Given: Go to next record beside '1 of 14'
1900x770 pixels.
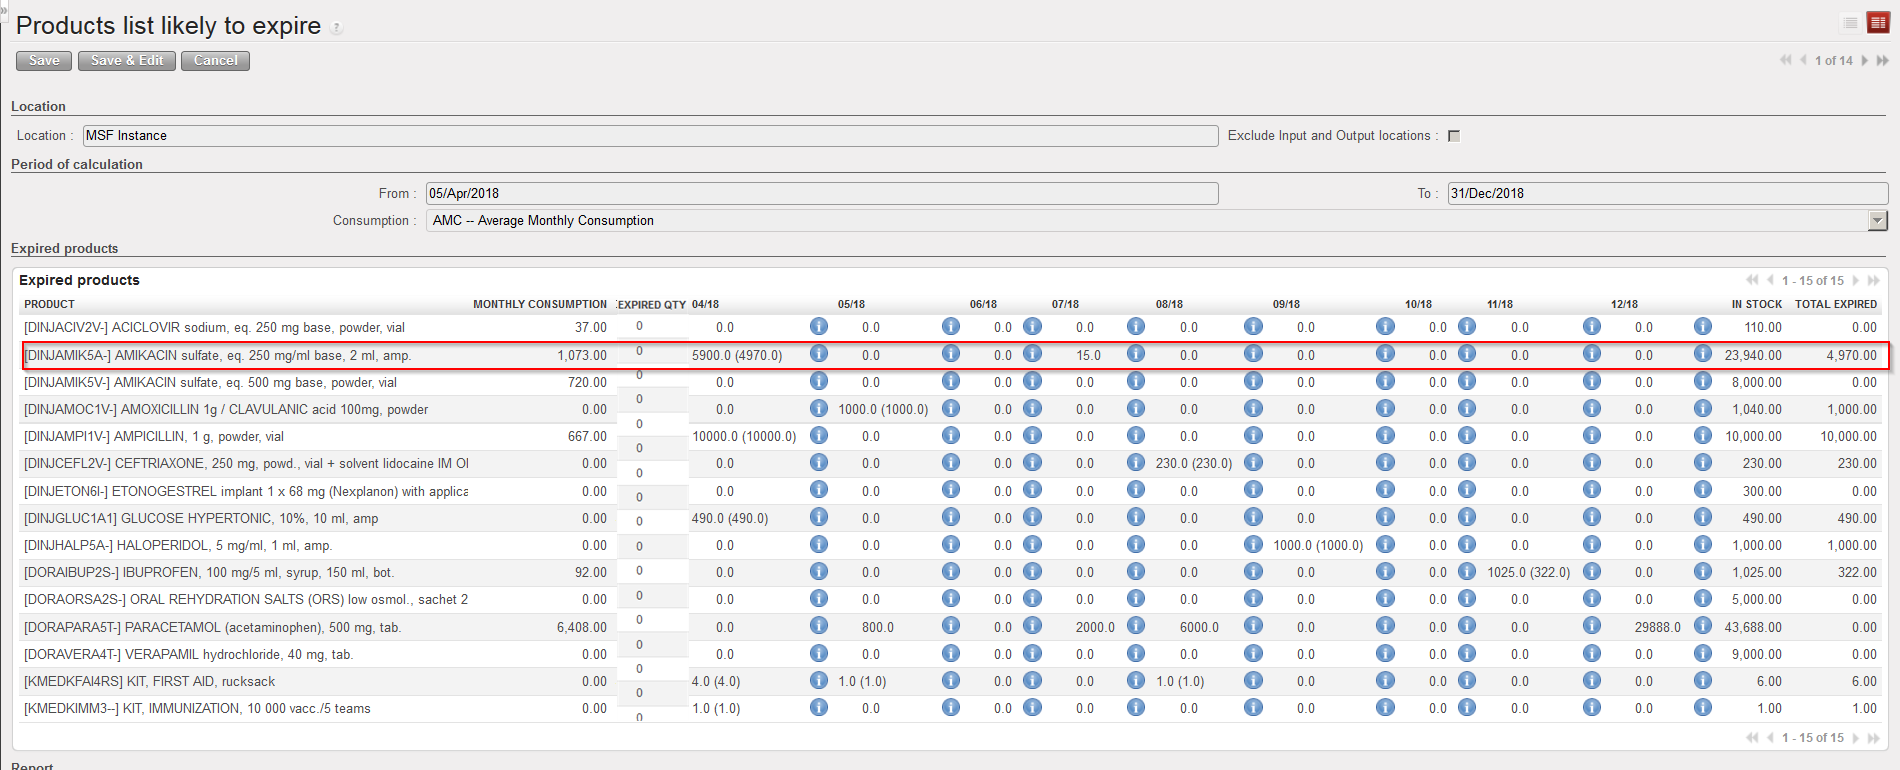Looking at the screenshot, I should (x=1865, y=61).
